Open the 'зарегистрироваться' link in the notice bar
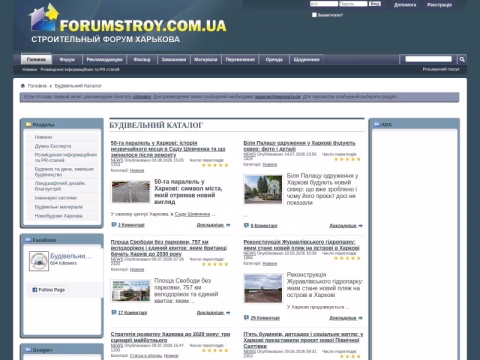The width and height of the screenshot is (480, 360). pos(277,97)
